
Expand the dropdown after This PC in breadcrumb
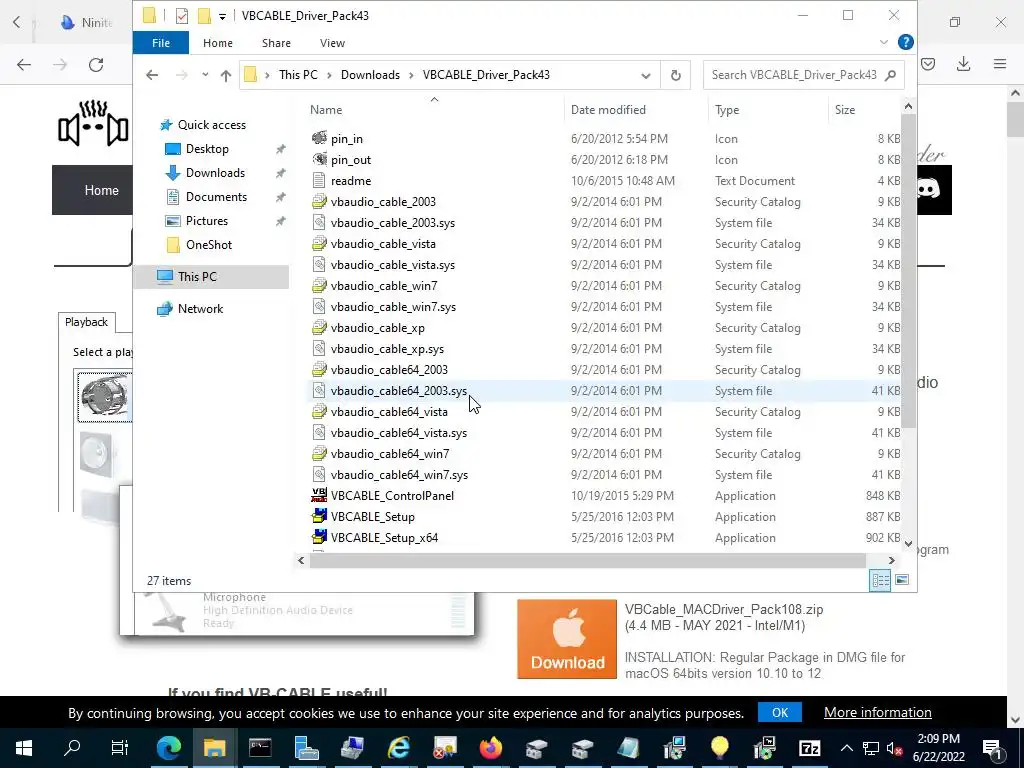tap(328, 75)
